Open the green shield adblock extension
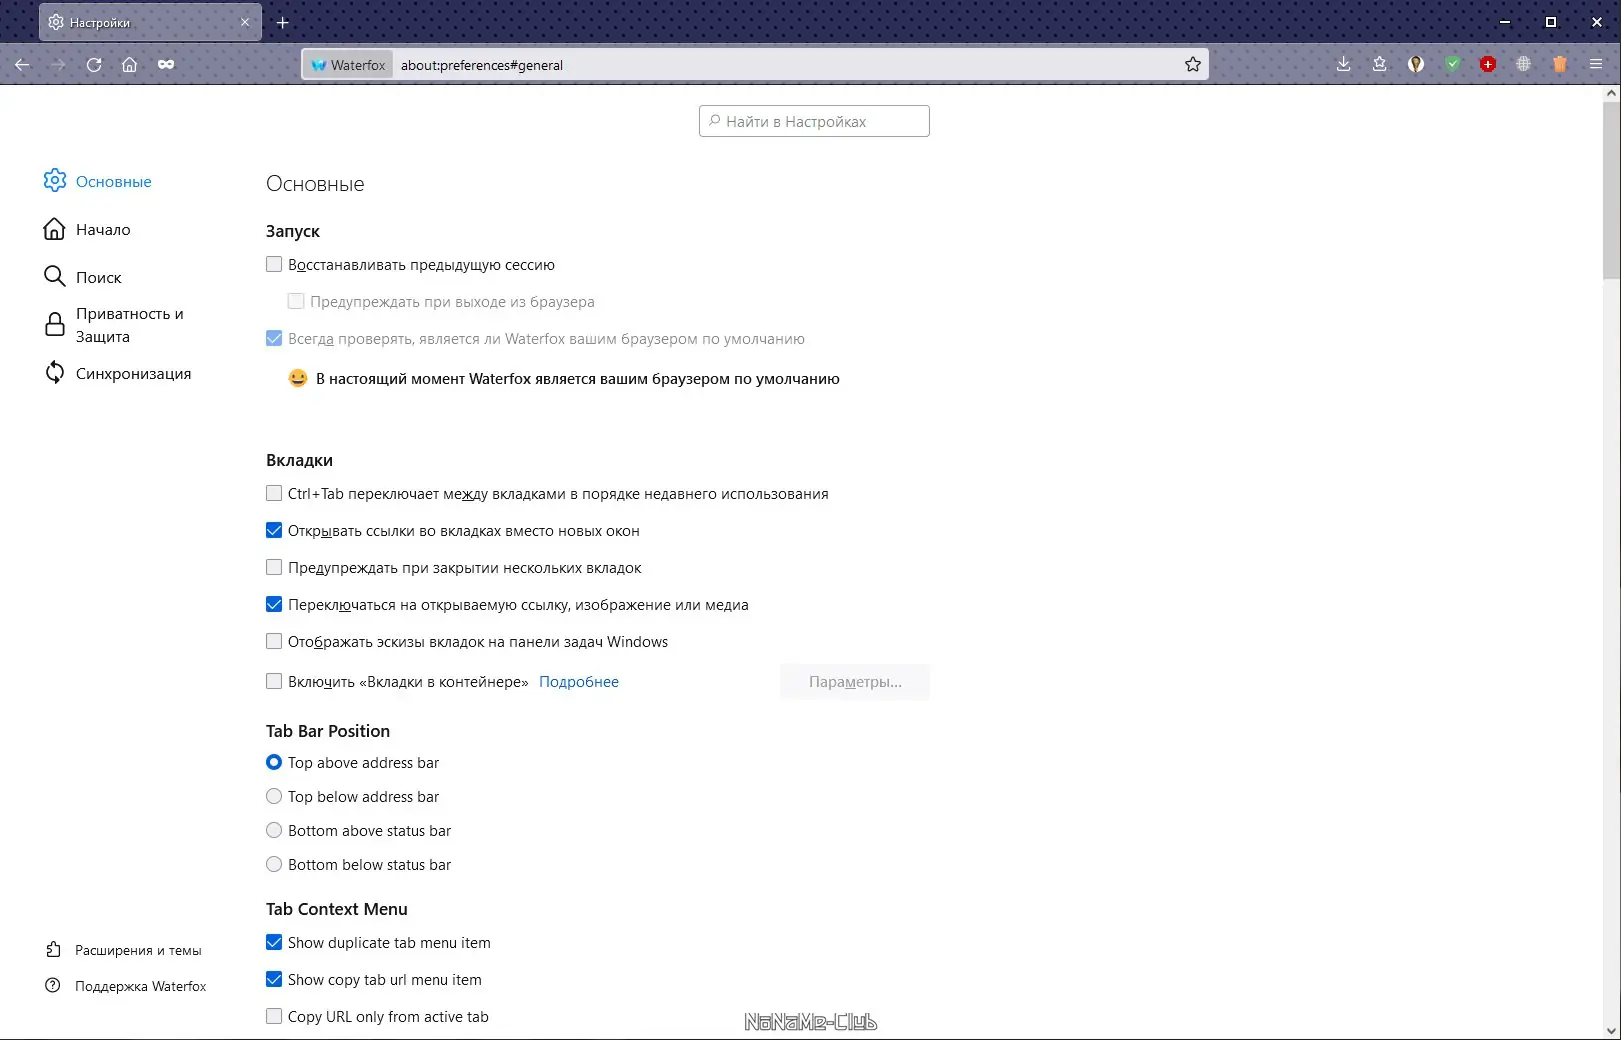Screen dimensions: 1621x1040 point(1452,65)
